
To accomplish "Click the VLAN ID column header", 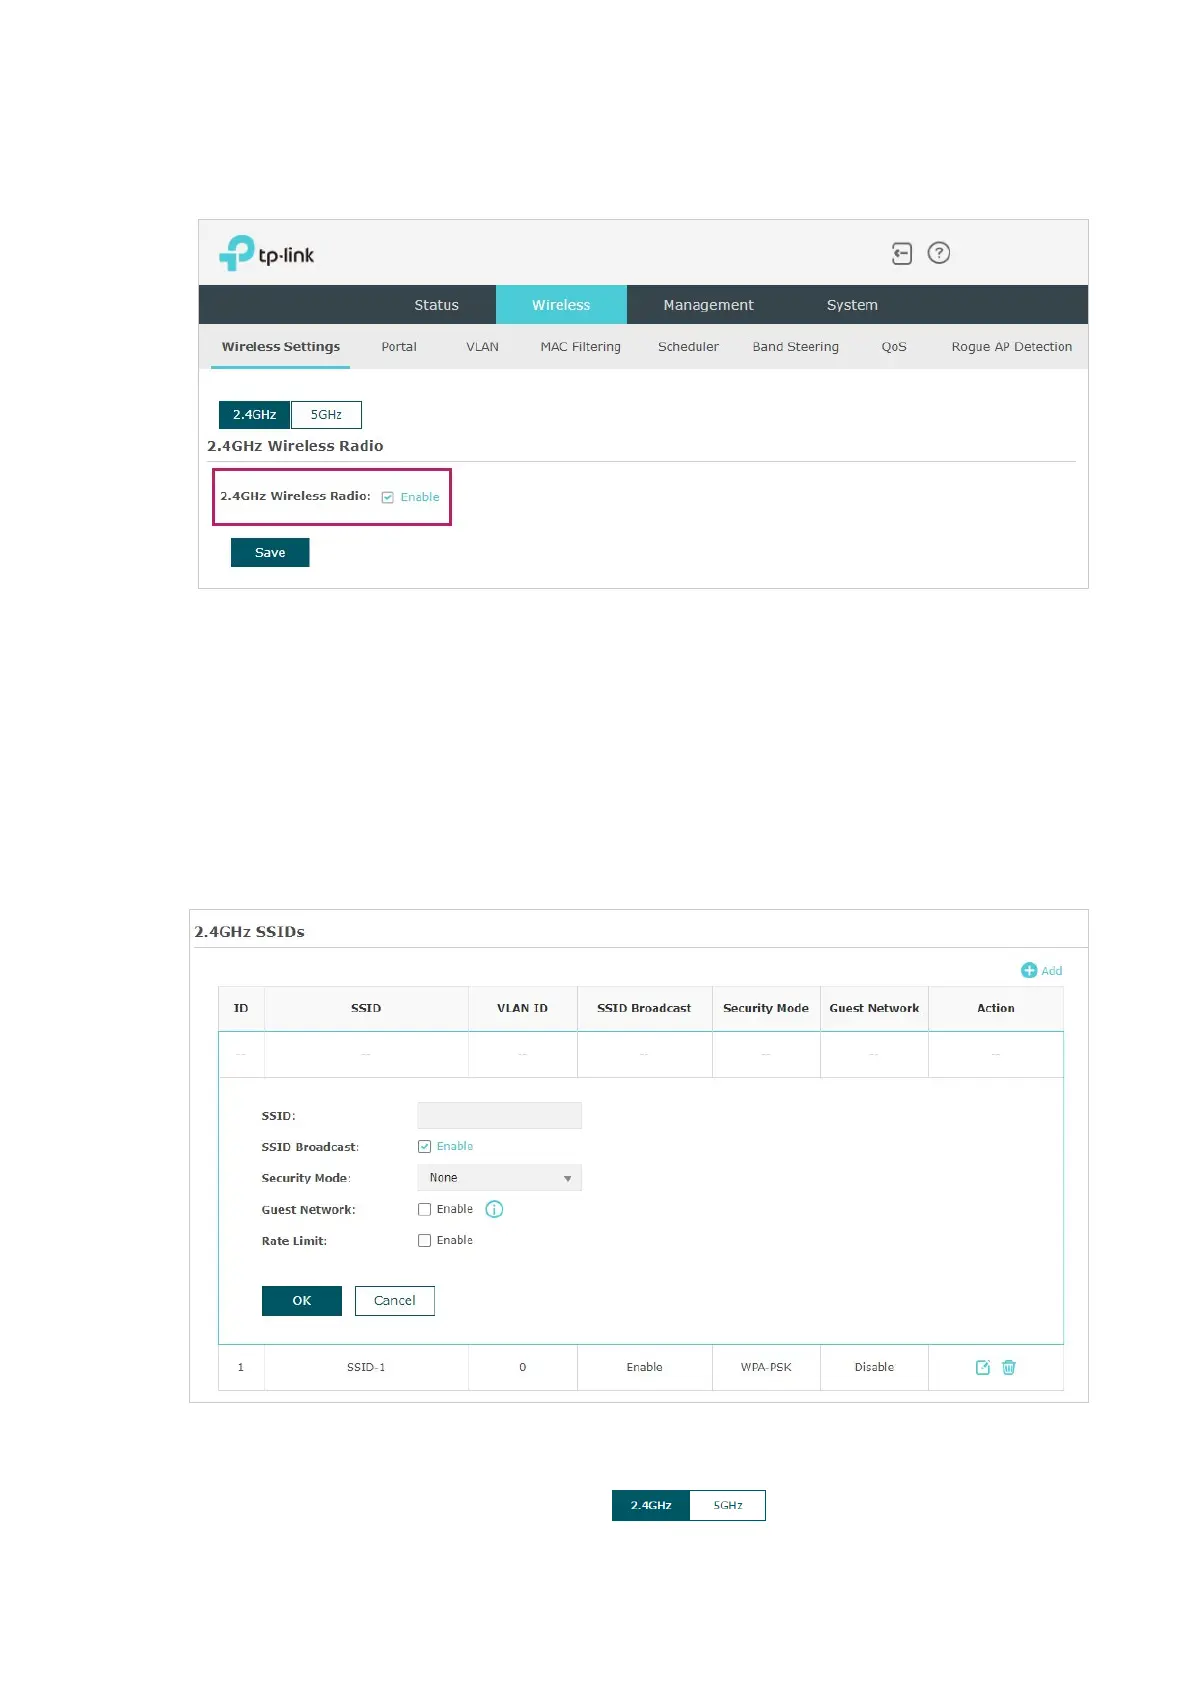I will click(x=522, y=1008).
